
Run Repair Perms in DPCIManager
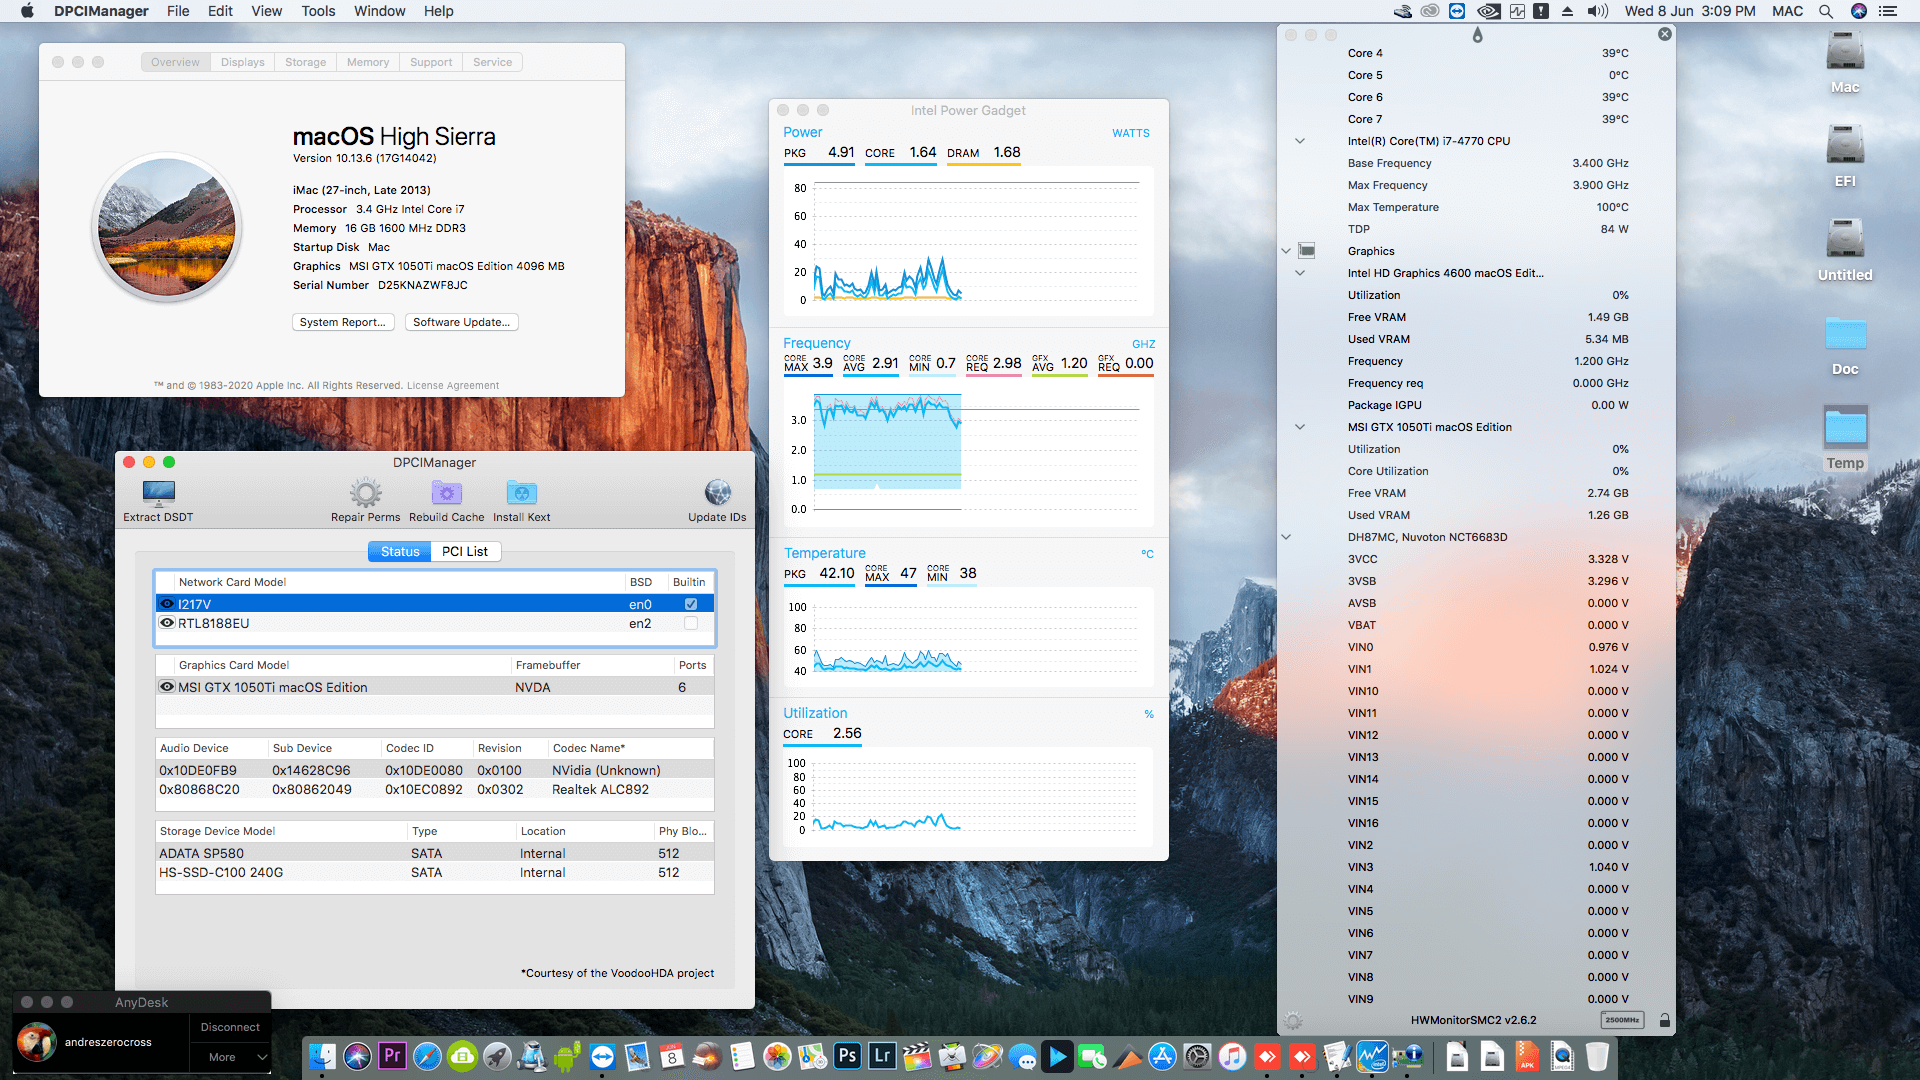click(365, 501)
